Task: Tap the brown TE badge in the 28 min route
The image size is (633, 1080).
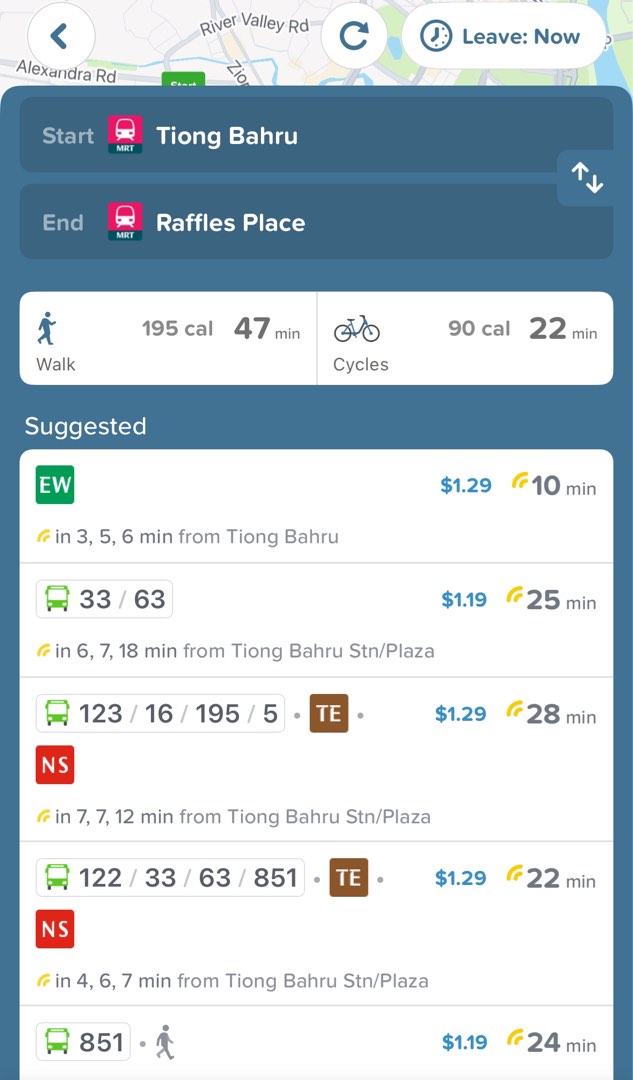Action: click(x=329, y=714)
